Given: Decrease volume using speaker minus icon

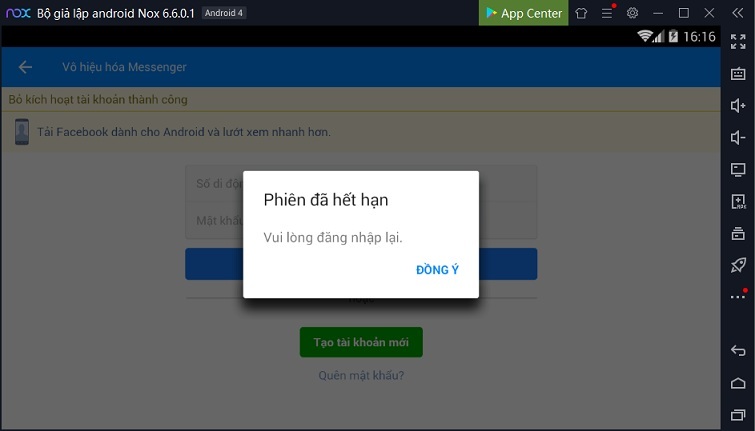Looking at the screenshot, I should [738, 138].
